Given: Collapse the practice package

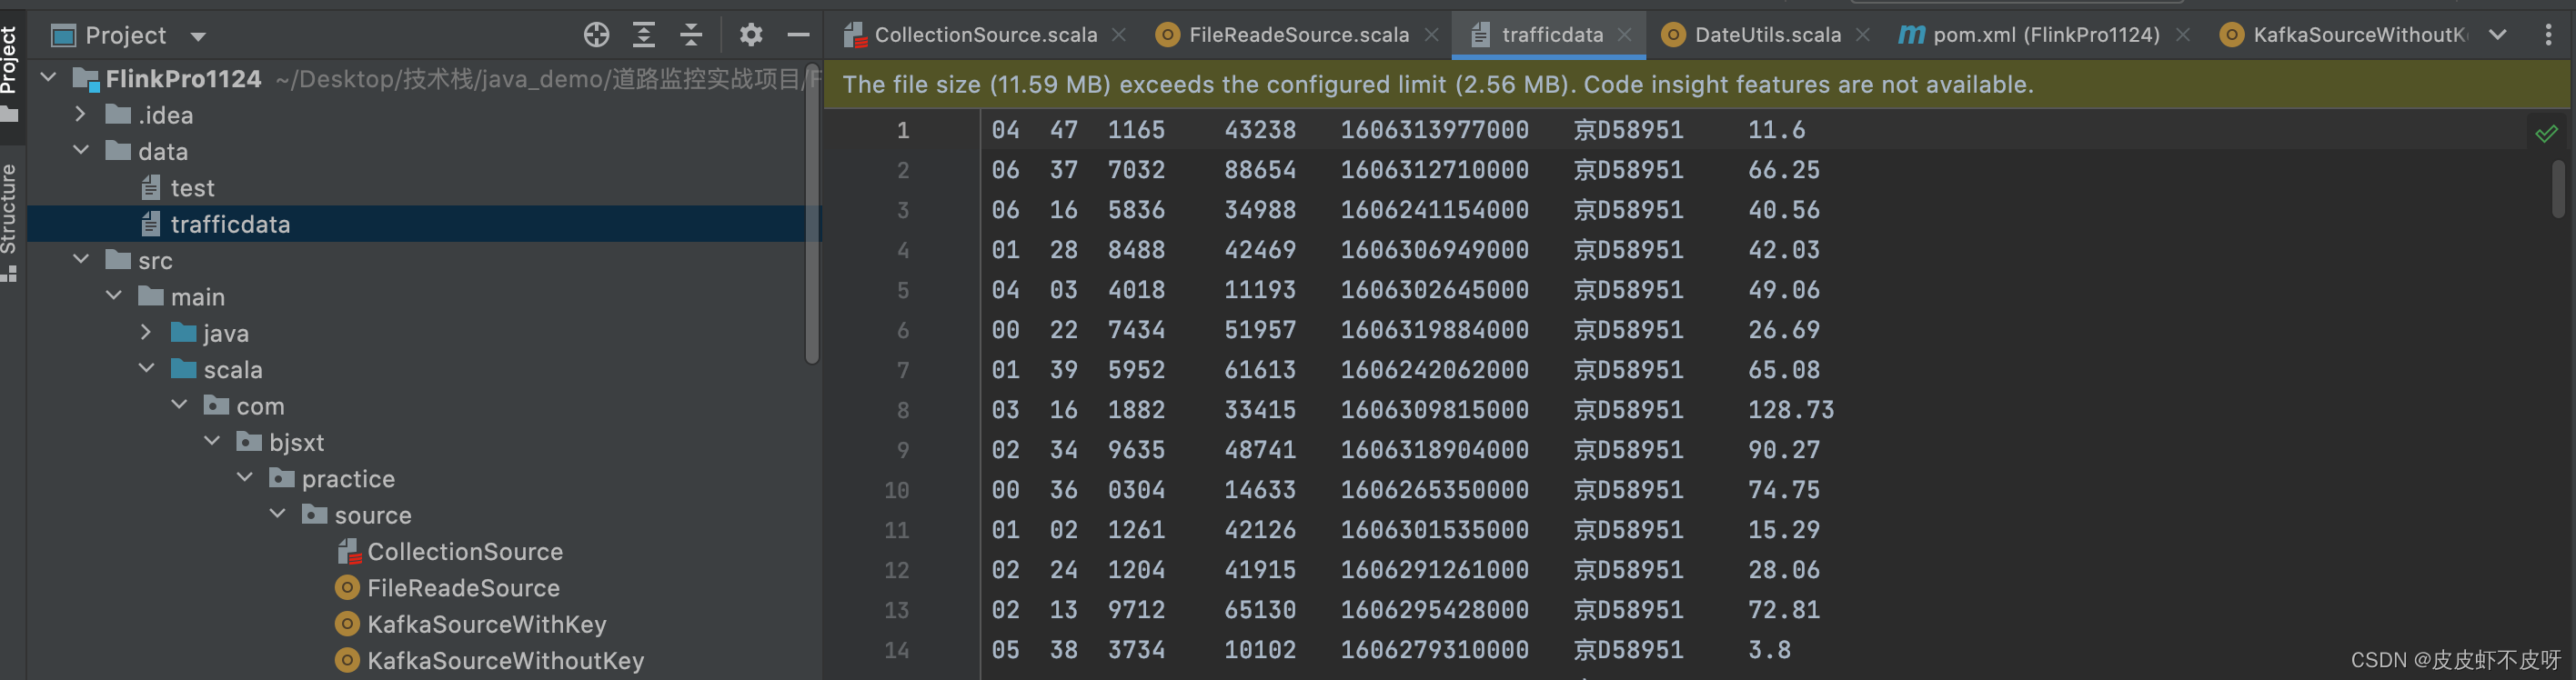Looking at the screenshot, I should 245,477.
